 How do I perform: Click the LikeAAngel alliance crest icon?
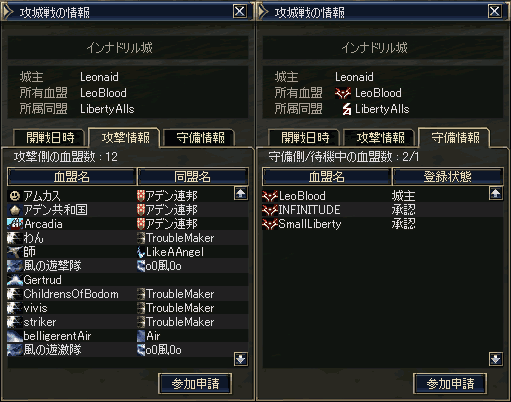(141, 252)
